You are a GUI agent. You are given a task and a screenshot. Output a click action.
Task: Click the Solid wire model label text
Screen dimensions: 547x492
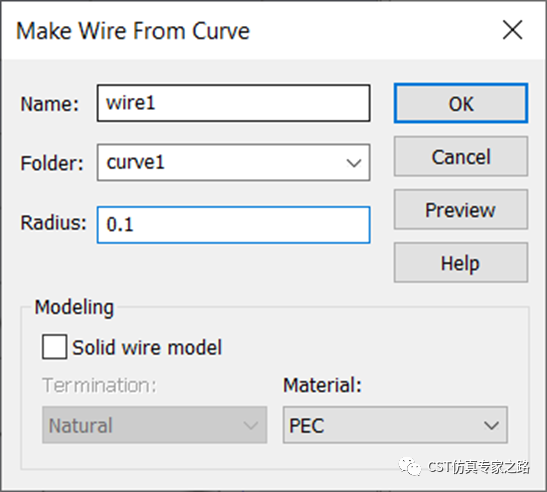pyautogui.click(x=147, y=347)
